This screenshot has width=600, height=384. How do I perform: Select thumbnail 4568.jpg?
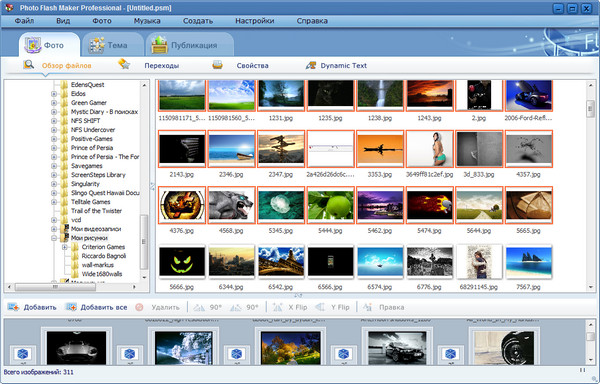[x=231, y=205]
